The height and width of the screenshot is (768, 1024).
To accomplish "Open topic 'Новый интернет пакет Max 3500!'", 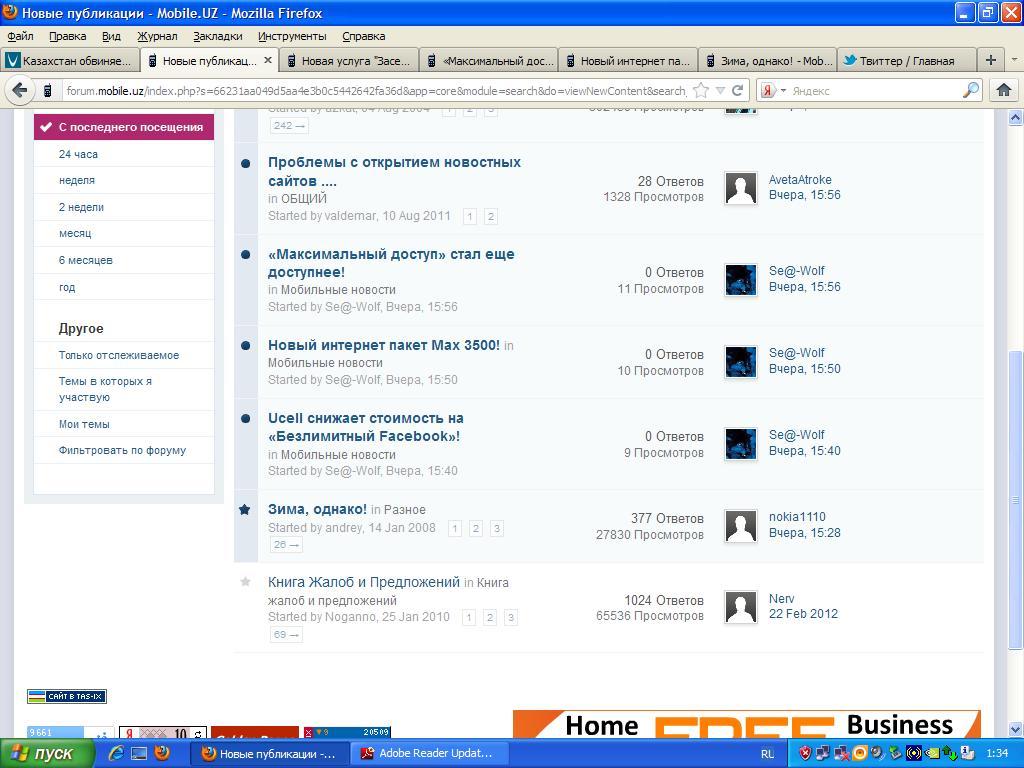I will 383,345.
